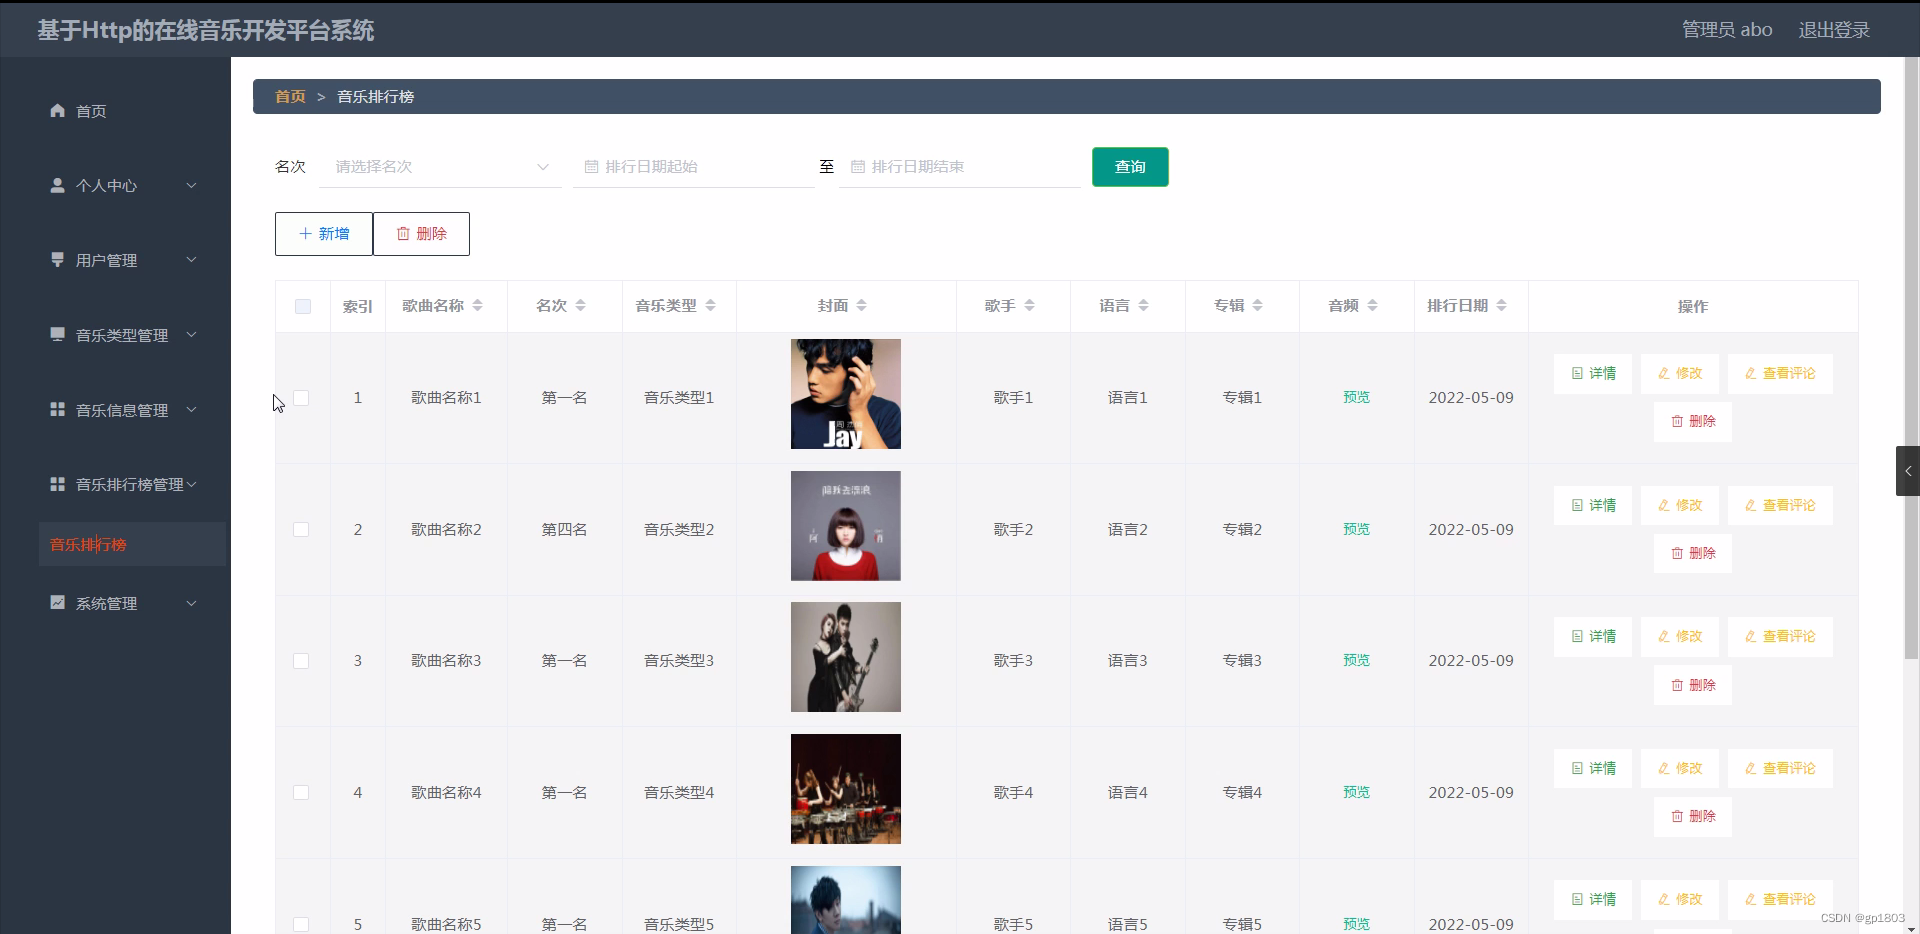The image size is (1920, 934).
Task: Click 删除 for 歌曲名称4
Action: click(1693, 817)
